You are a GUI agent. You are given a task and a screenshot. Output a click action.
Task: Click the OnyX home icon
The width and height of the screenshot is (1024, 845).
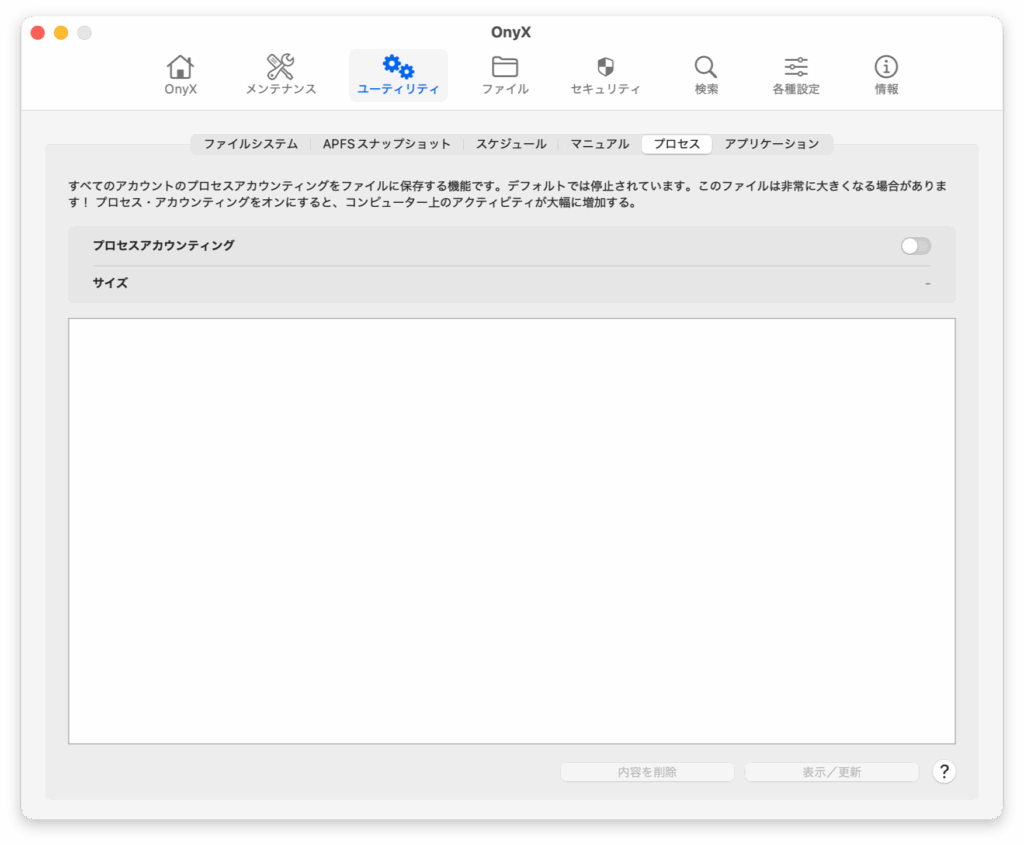pyautogui.click(x=180, y=68)
